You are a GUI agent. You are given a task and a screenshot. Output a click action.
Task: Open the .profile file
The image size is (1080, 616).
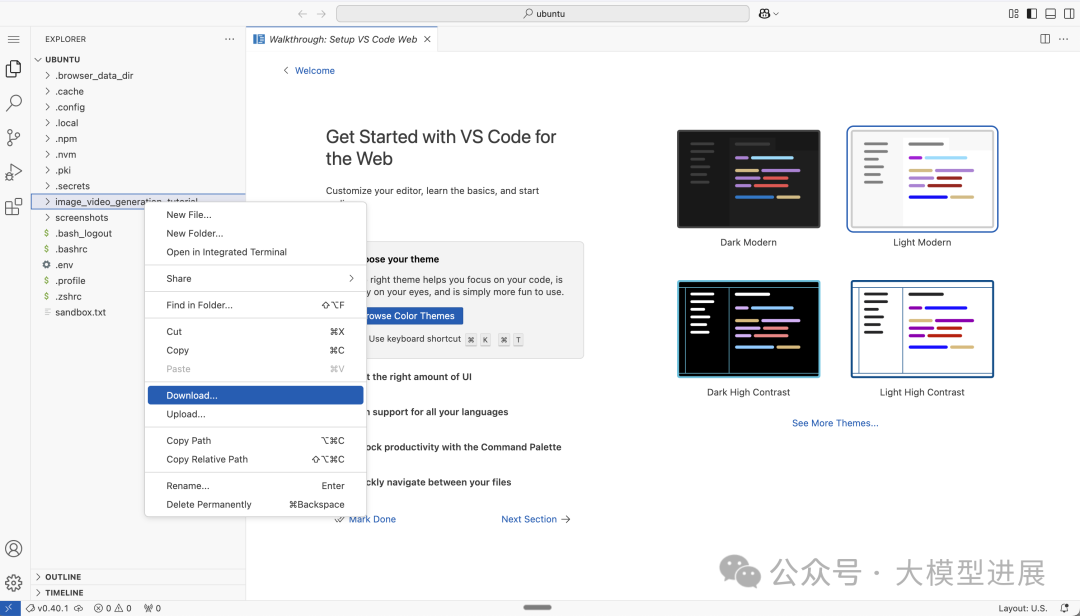tap(70, 281)
